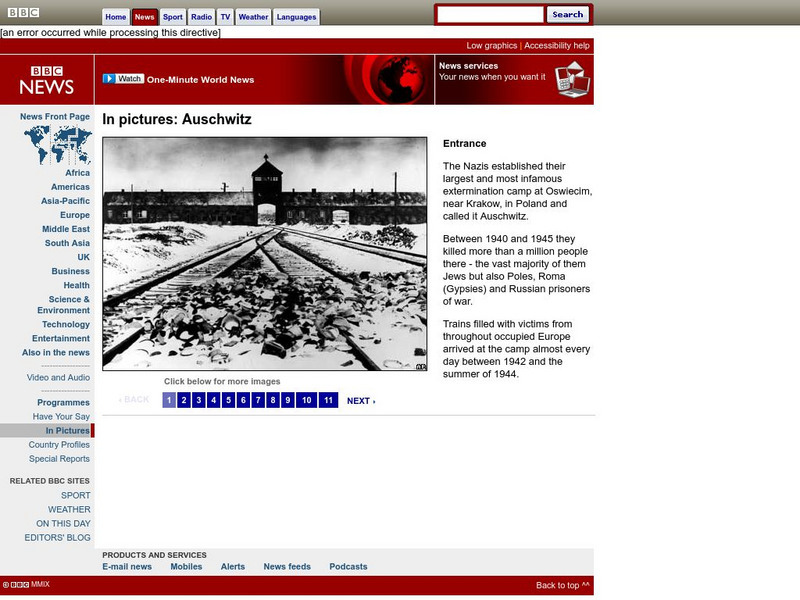
Task: Click the world map graphic in sidebar
Action: (x=58, y=145)
